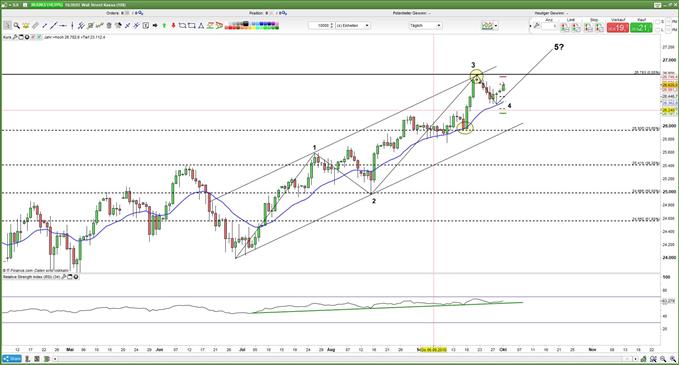
Task: Open the chart style dropdown arrow
Action: (x=496, y=26)
